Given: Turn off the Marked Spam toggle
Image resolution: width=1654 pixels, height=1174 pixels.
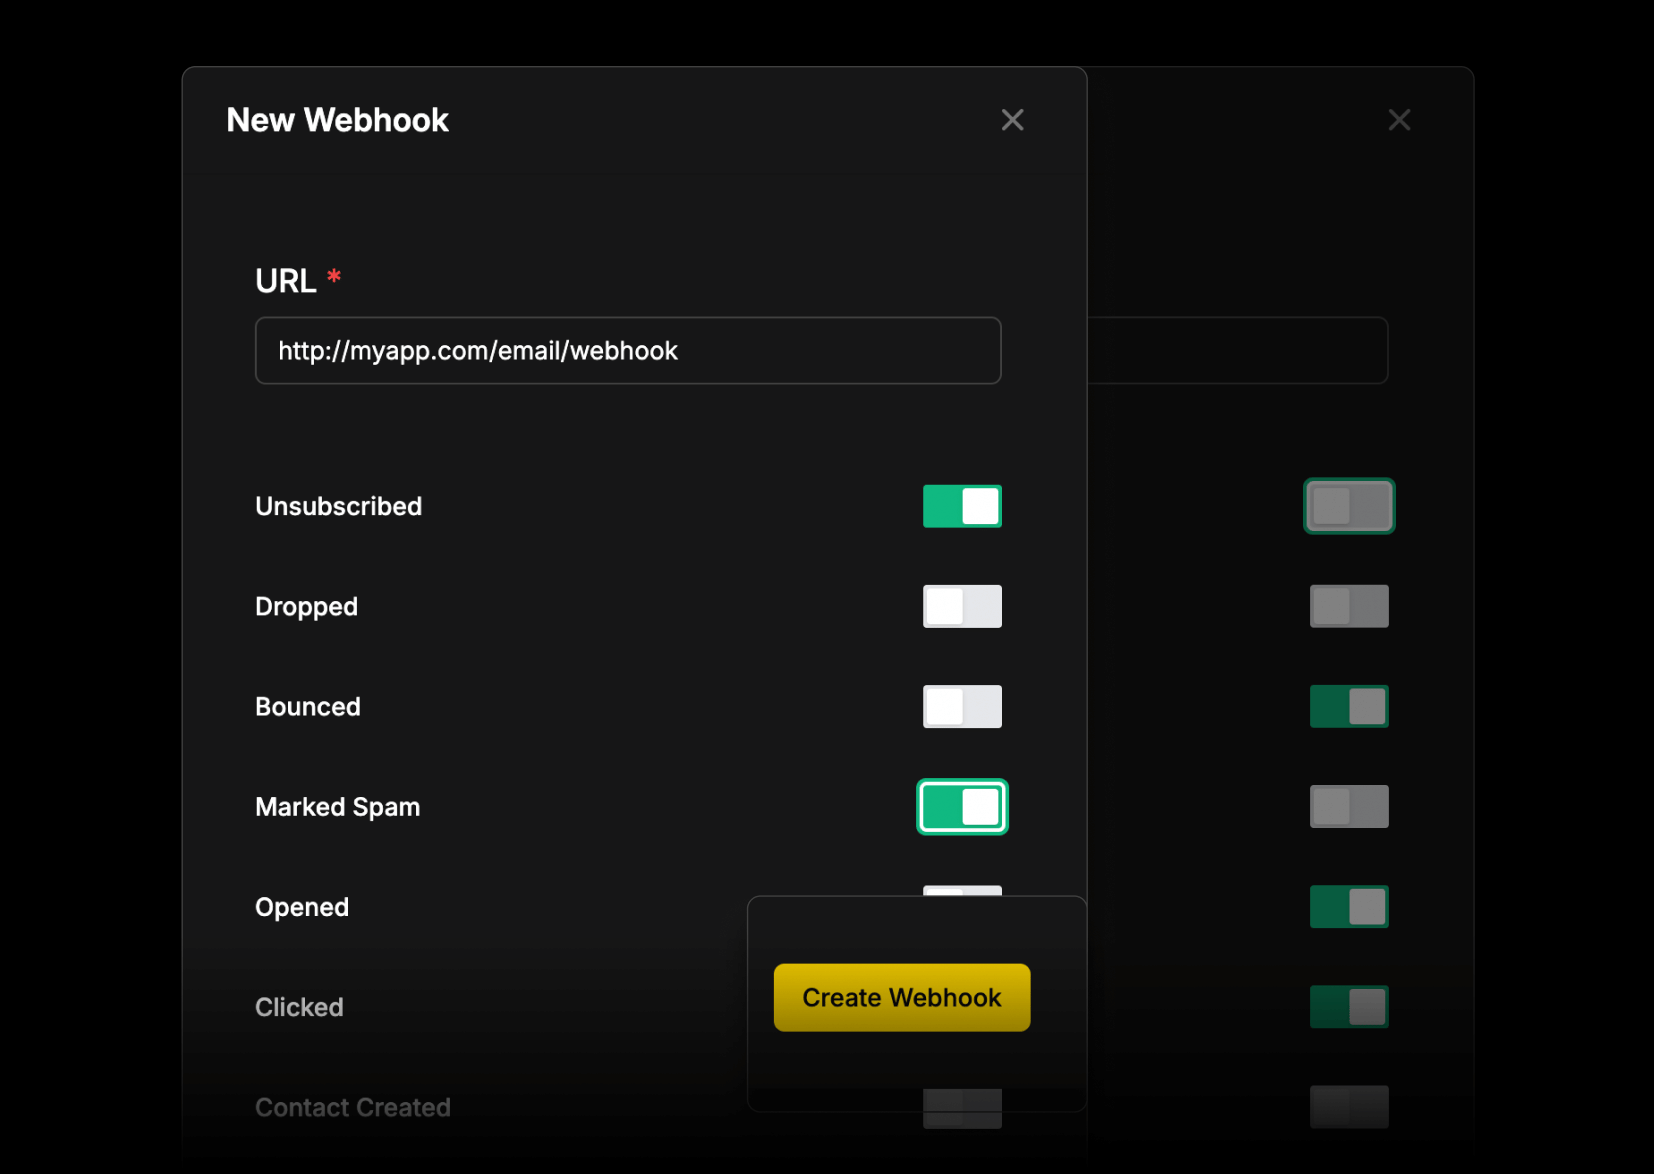Looking at the screenshot, I should (962, 806).
